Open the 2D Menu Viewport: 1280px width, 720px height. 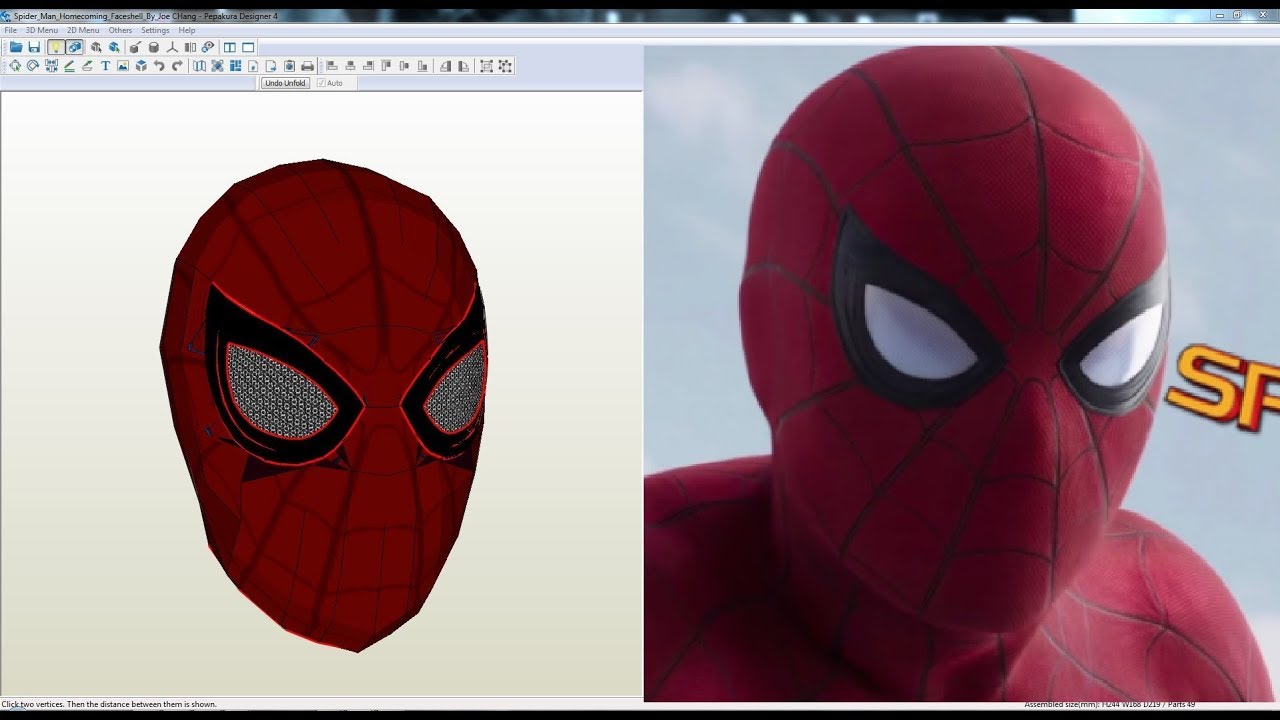[84, 30]
